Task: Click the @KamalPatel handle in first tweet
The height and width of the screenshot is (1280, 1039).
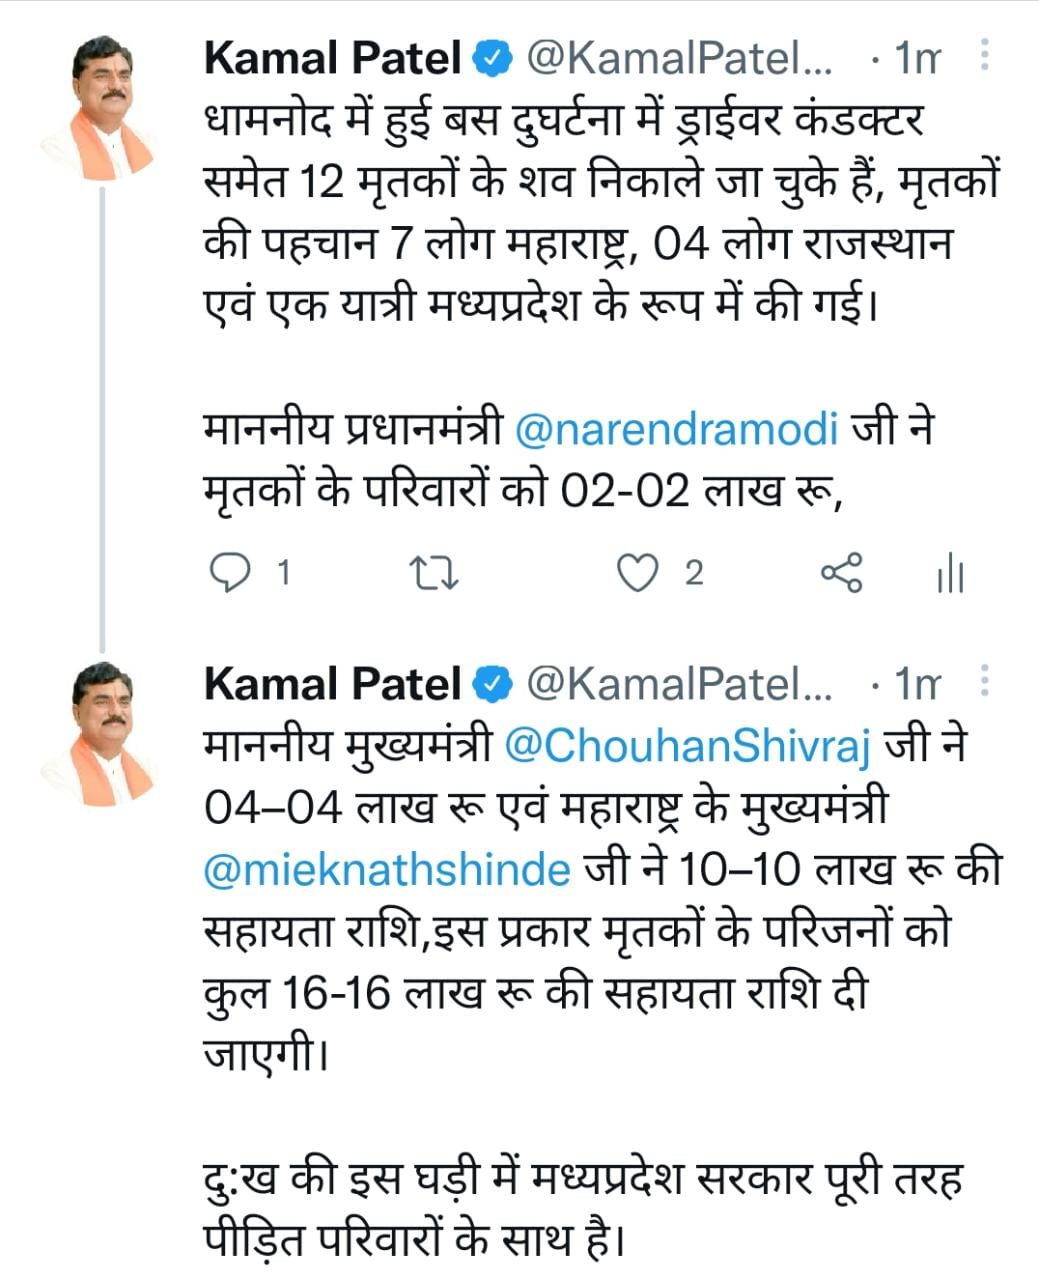Action: (x=679, y=60)
